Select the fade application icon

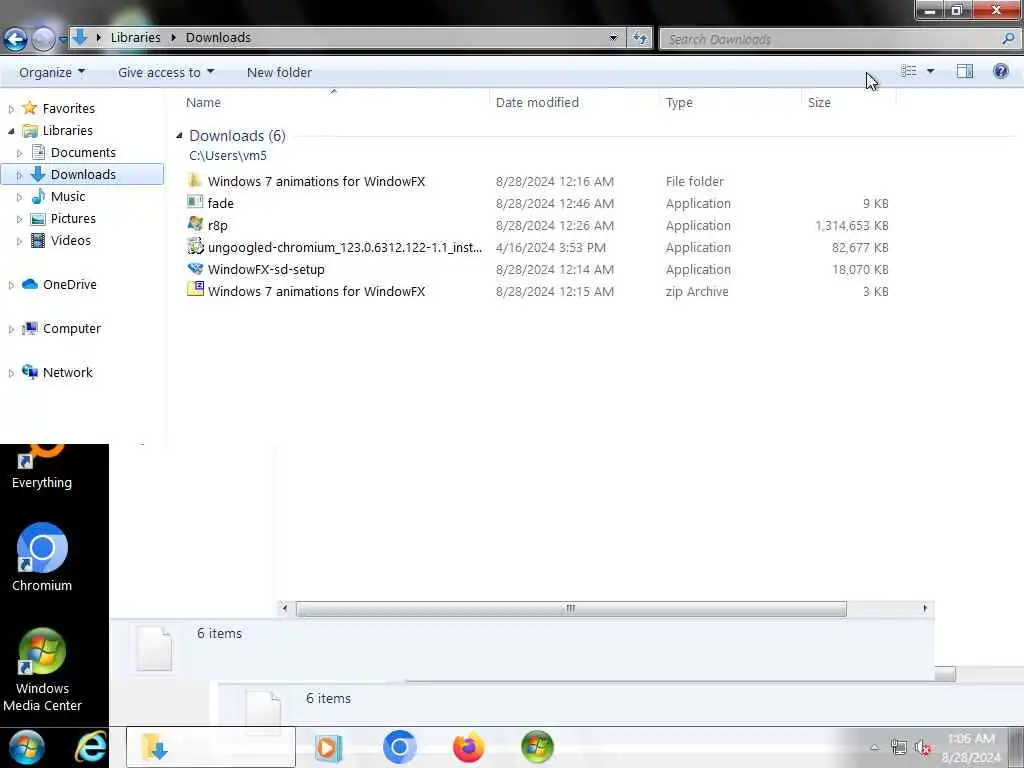[195, 202]
